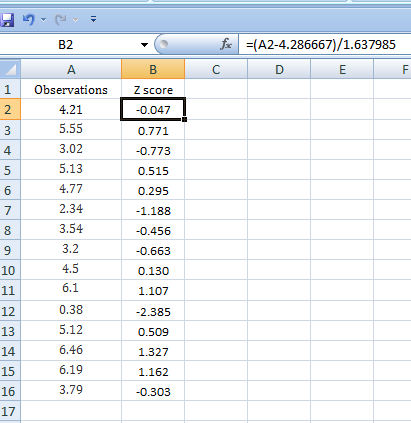Click the fill handle of cell B2

point(184,119)
